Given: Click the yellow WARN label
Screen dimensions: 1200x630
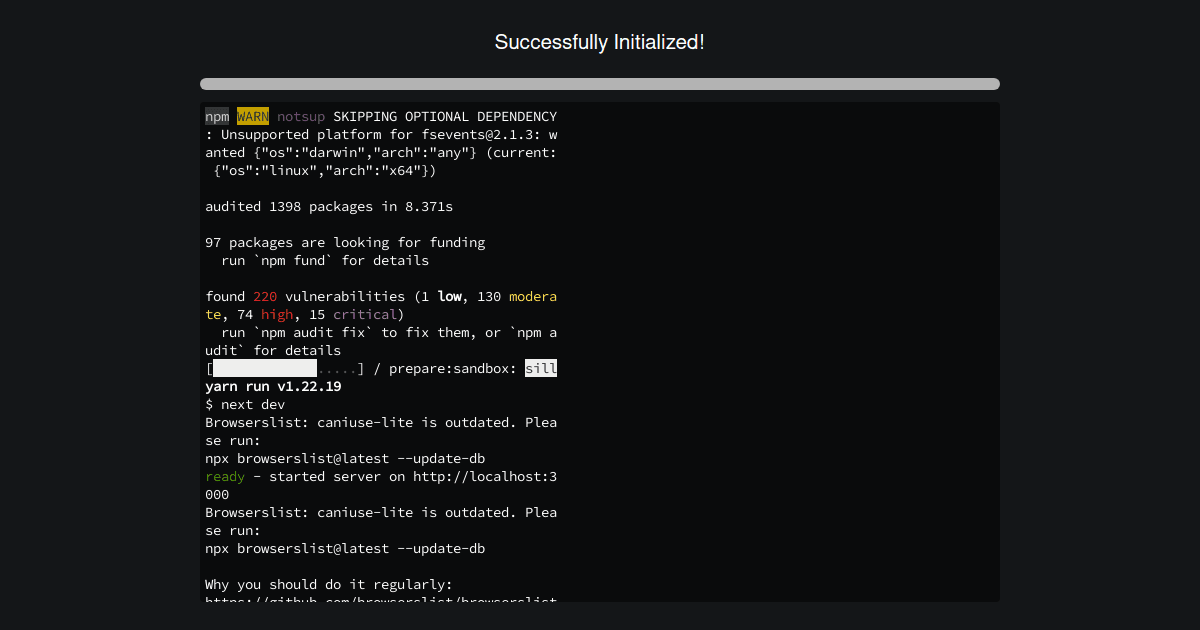Looking at the screenshot, I should [252, 116].
